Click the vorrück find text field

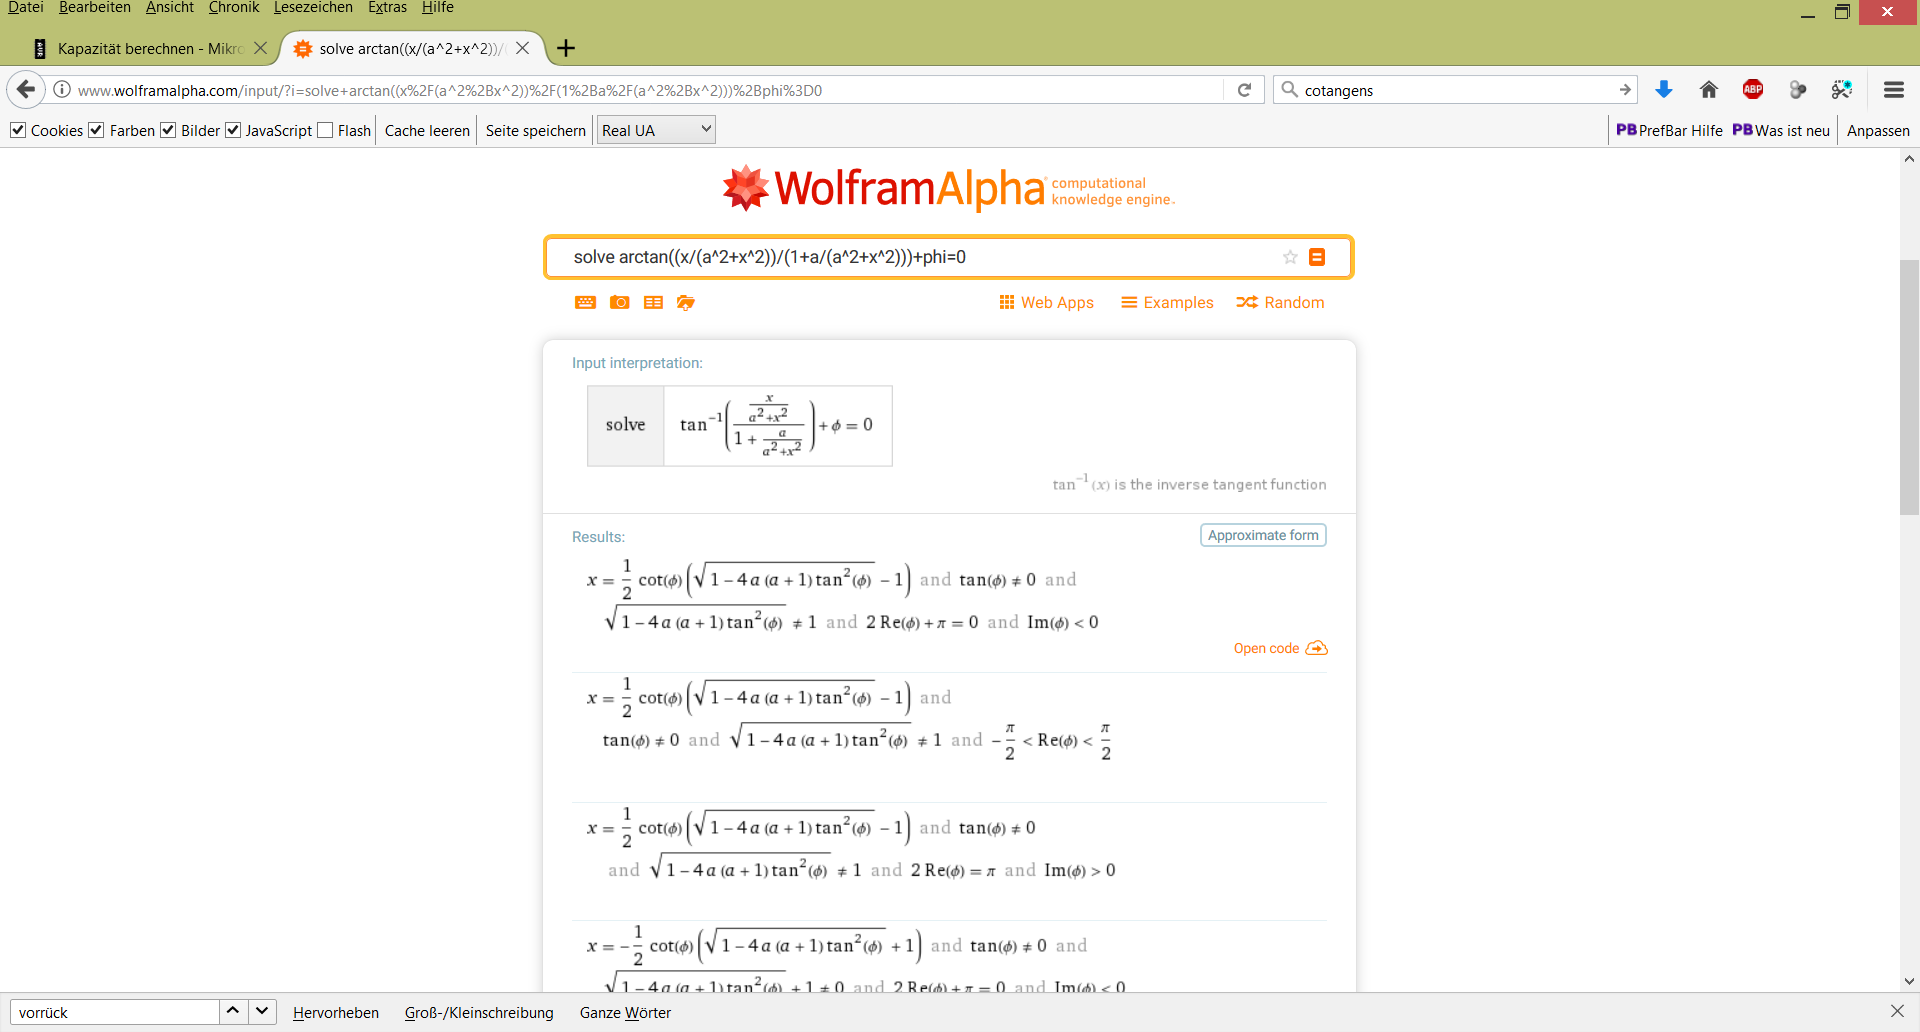tap(114, 1012)
